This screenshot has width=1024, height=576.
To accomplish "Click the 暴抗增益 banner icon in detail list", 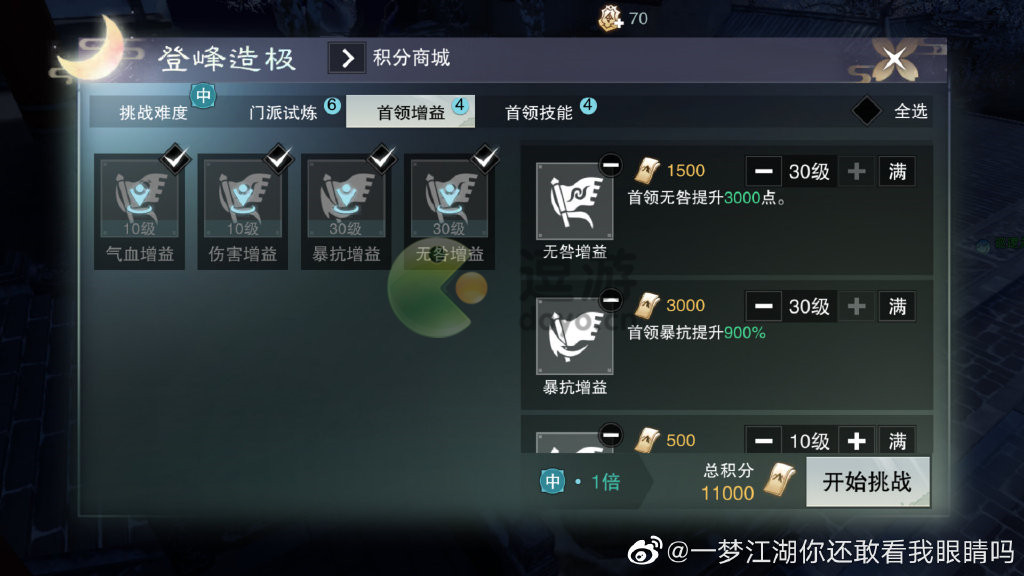I will pos(574,336).
